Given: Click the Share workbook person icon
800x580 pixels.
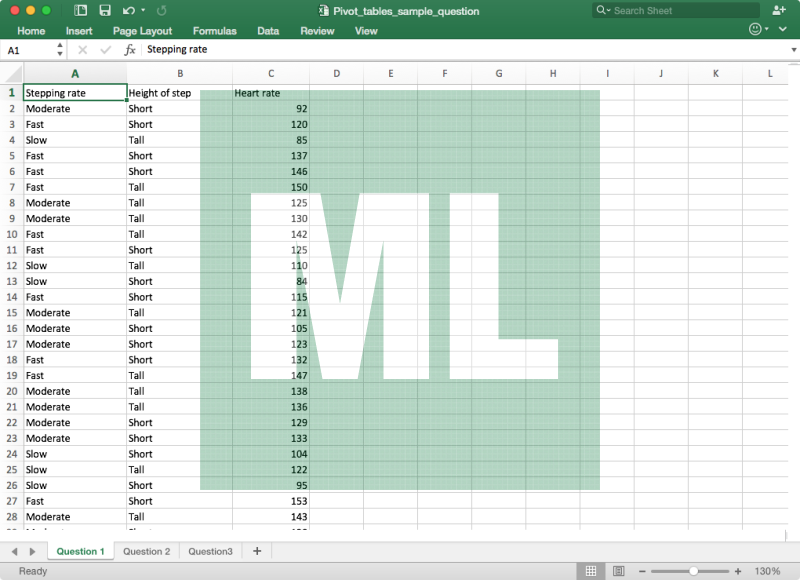Looking at the screenshot, I should click(779, 10).
